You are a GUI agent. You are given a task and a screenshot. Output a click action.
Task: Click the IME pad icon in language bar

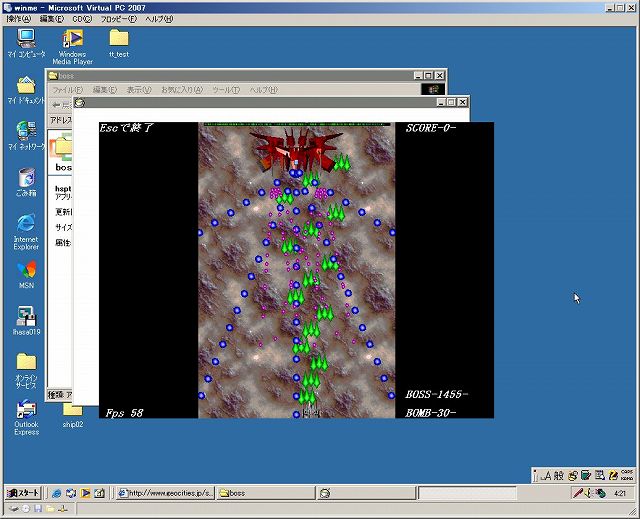tap(573, 475)
